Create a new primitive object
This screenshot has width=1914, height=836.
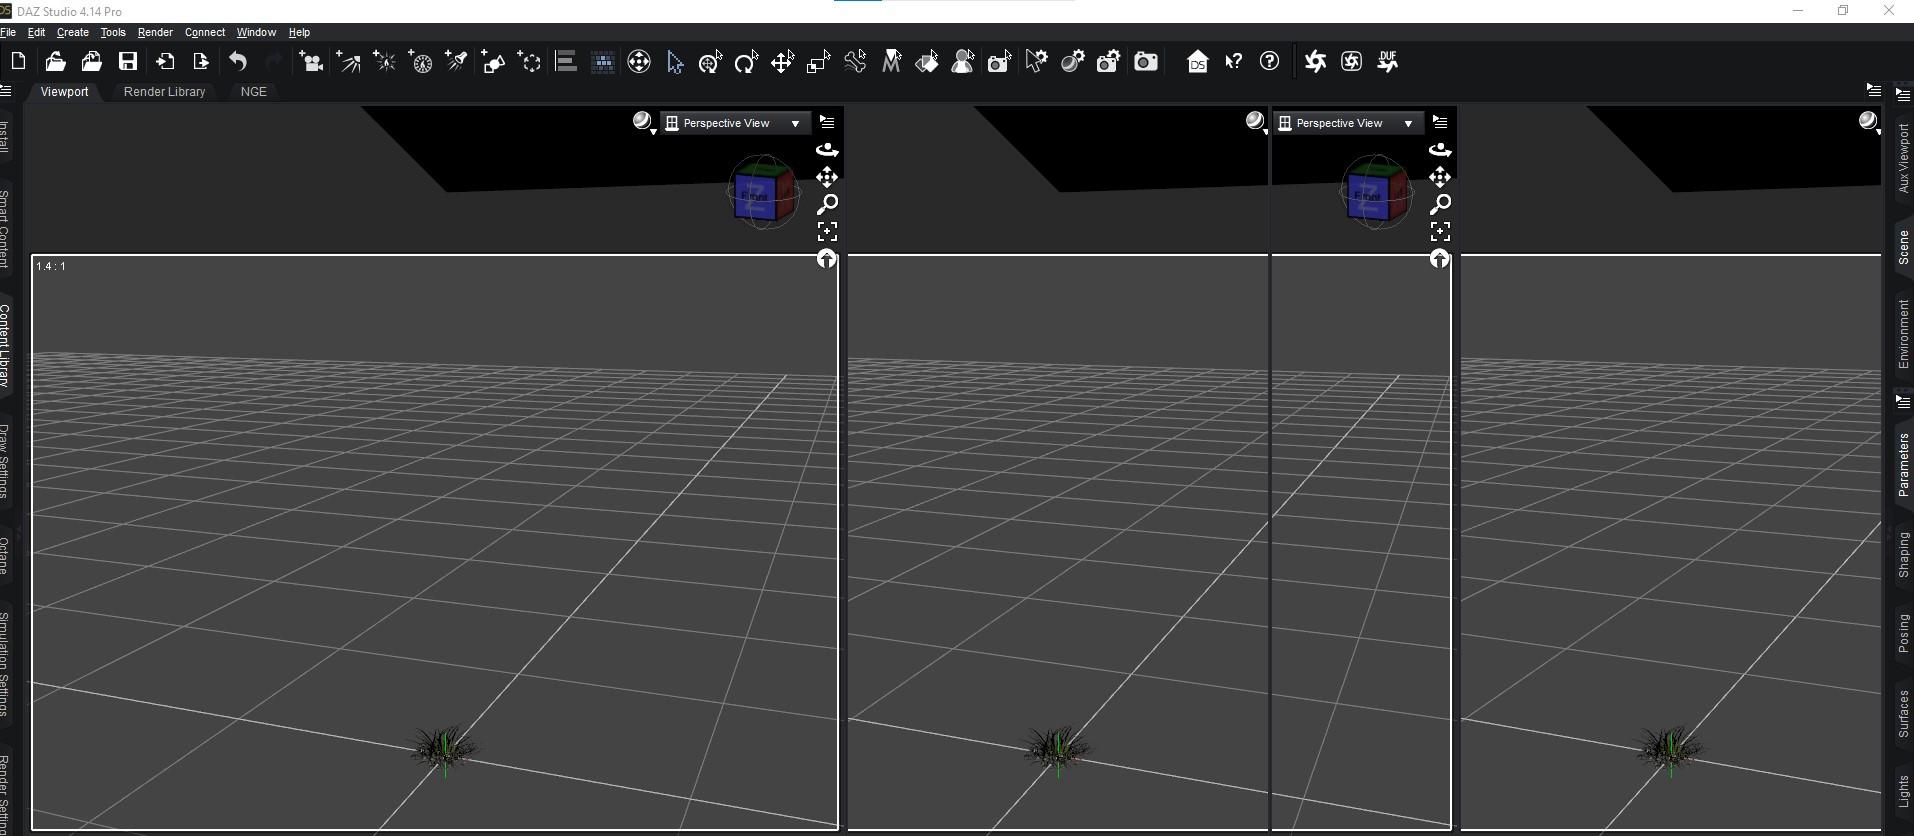(493, 62)
